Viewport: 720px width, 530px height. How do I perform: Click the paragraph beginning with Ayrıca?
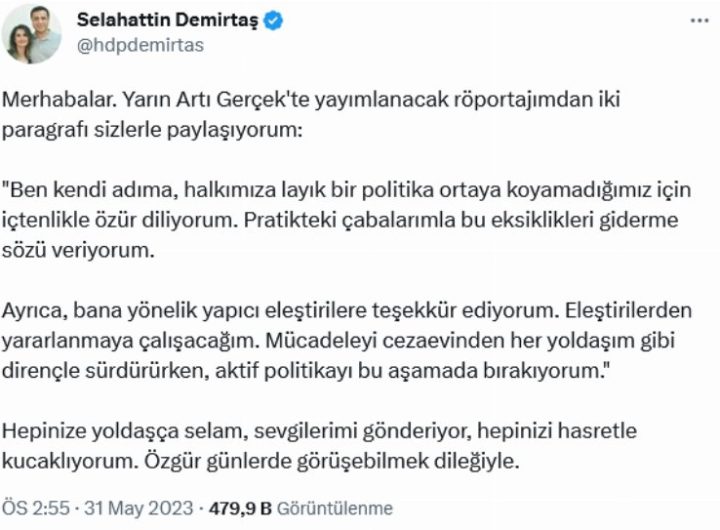click(330, 346)
